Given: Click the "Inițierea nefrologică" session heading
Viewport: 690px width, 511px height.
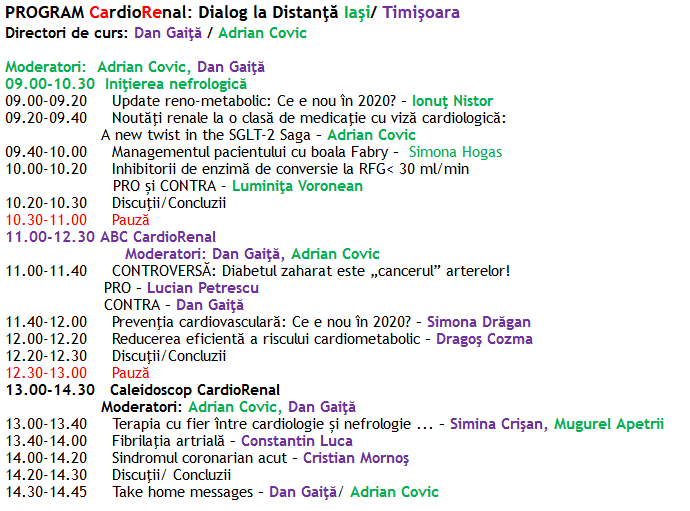Looking at the screenshot, I should 176,84.
